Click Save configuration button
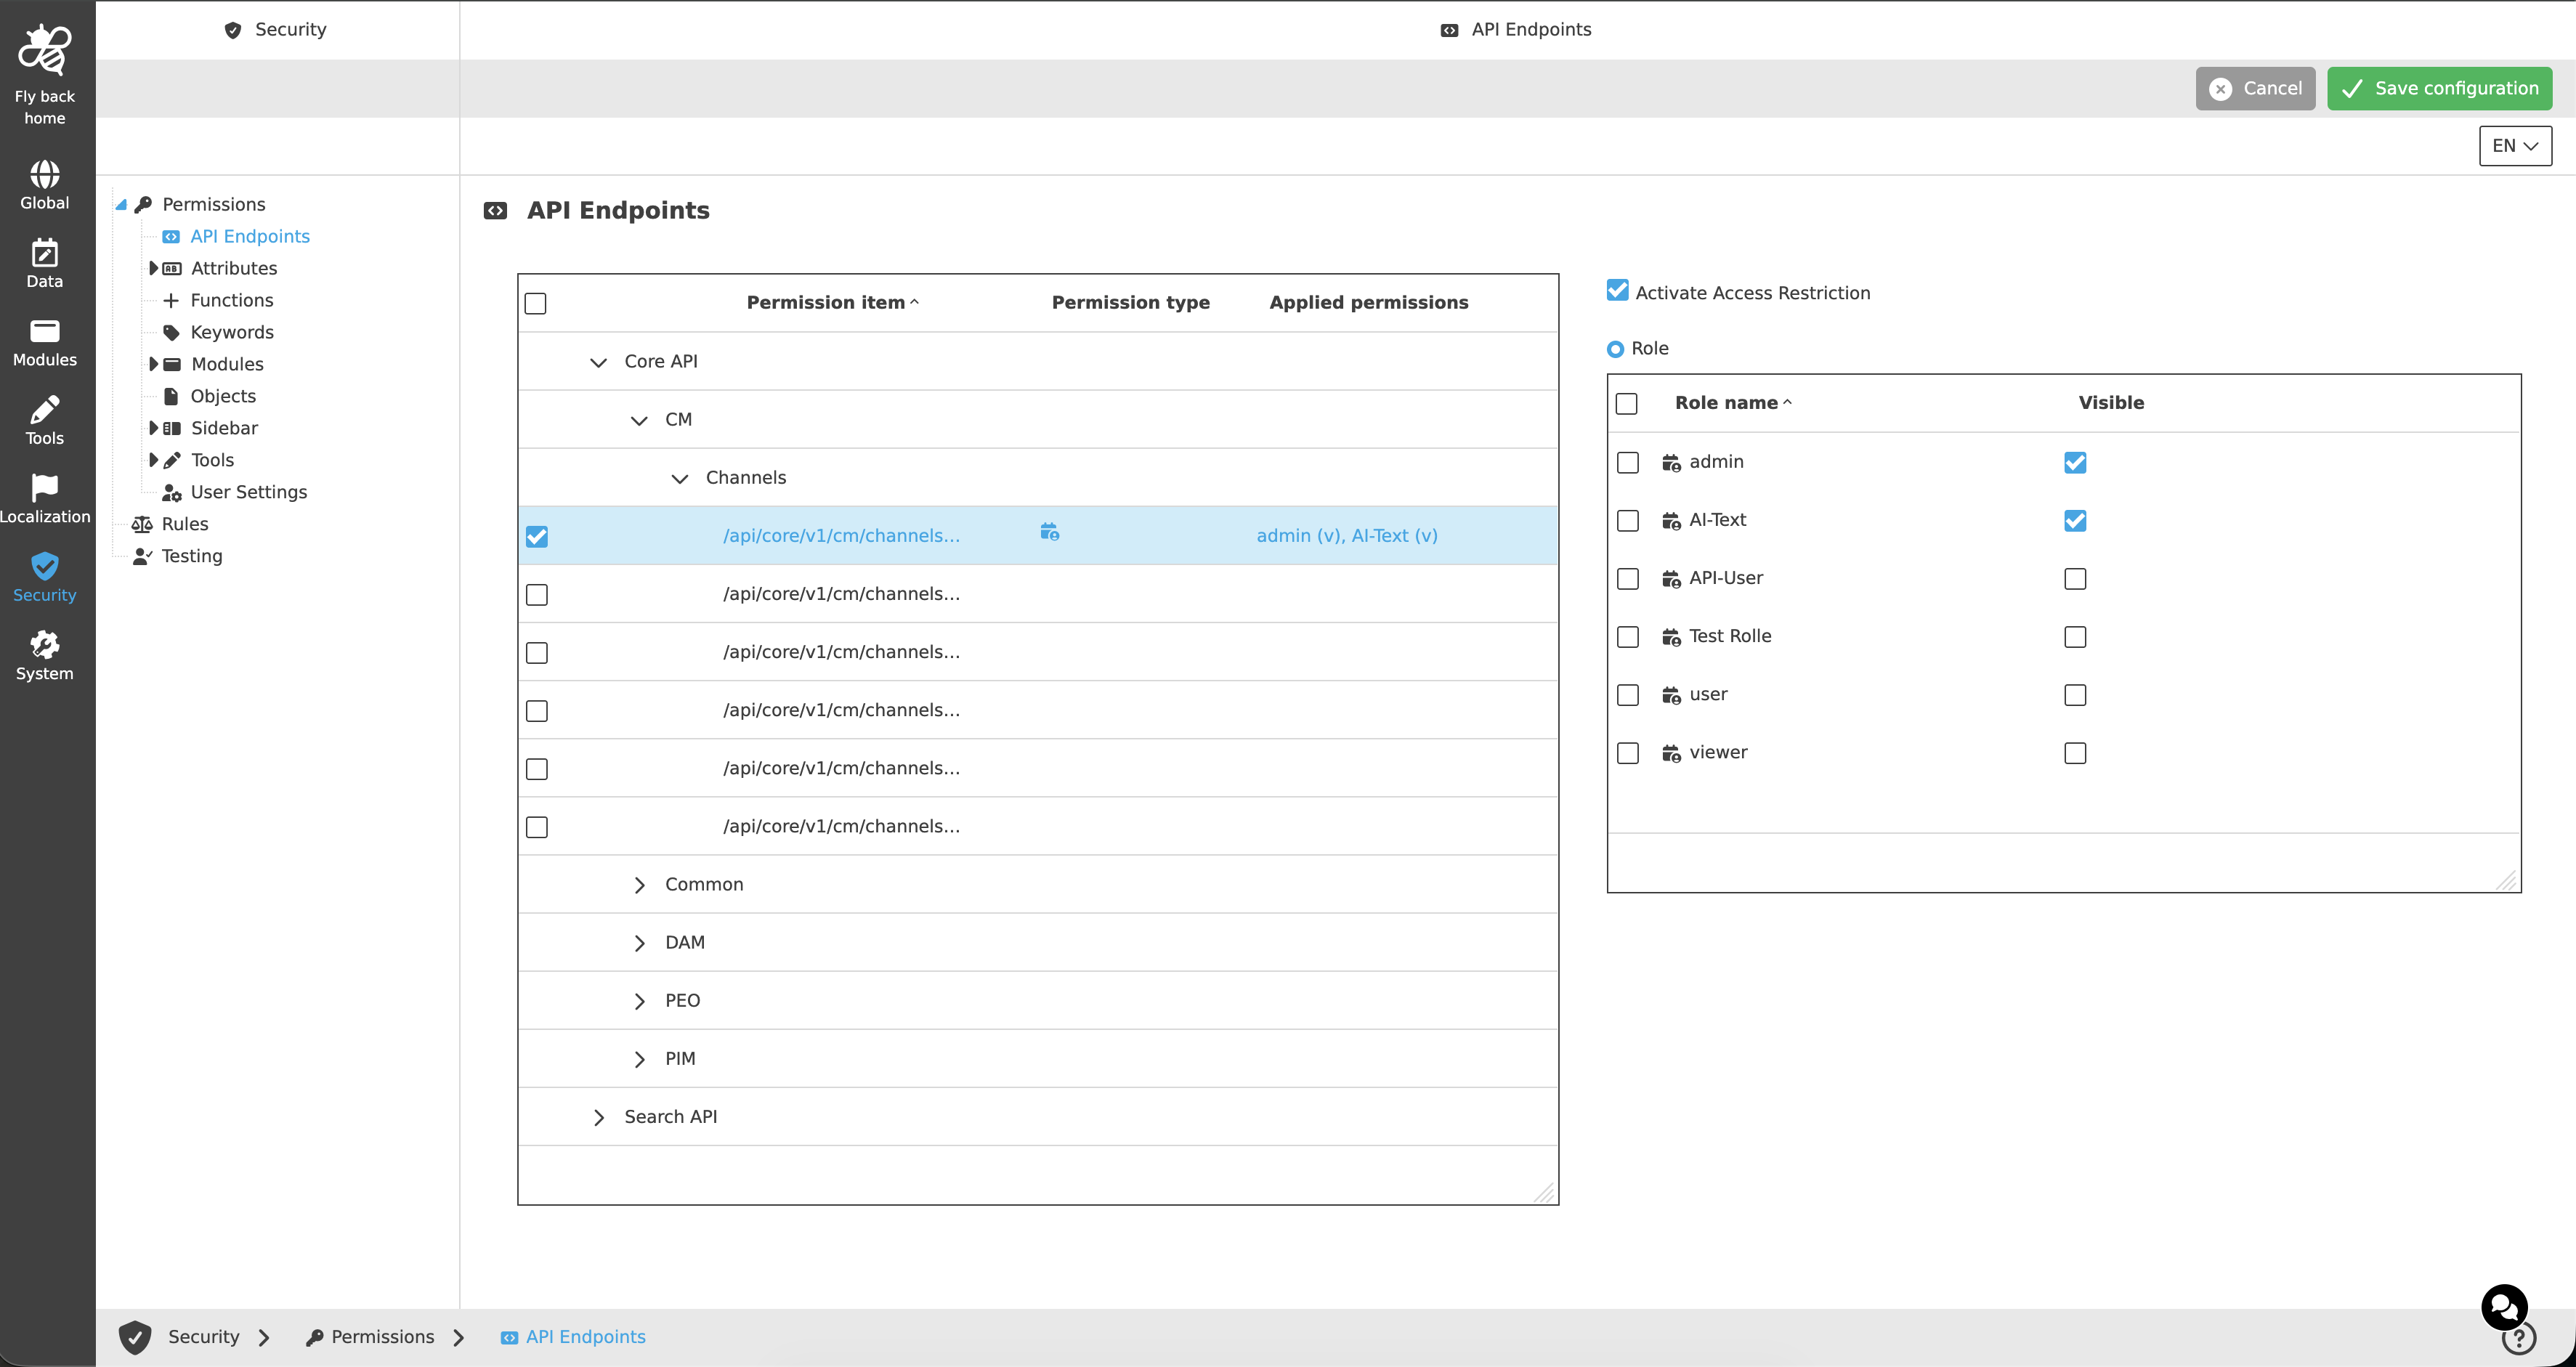2576x1367 pixels. pyautogui.click(x=2439, y=88)
